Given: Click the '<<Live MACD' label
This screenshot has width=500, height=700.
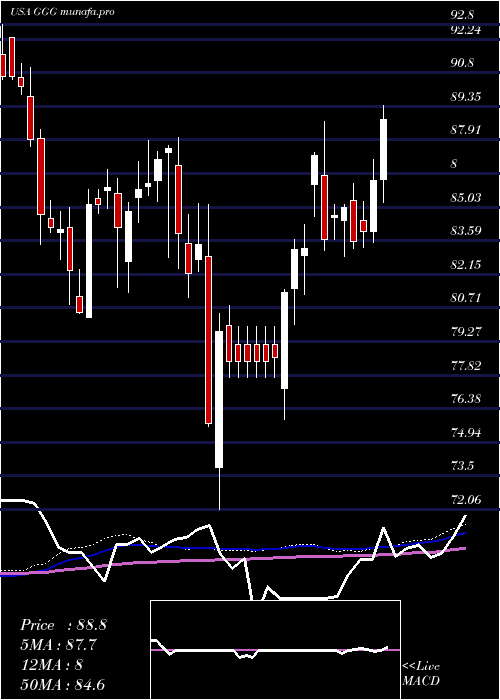Looking at the screenshot, I should (421, 673).
